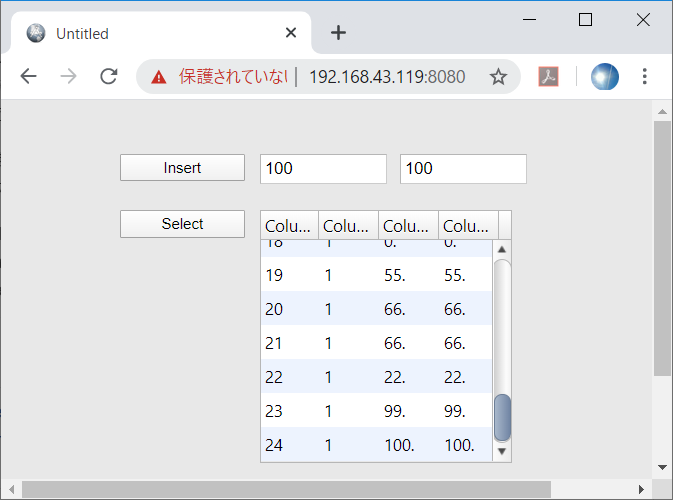The image size is (673, 500).
Task: Click the Insert button
Action: (x=182, y=168)
